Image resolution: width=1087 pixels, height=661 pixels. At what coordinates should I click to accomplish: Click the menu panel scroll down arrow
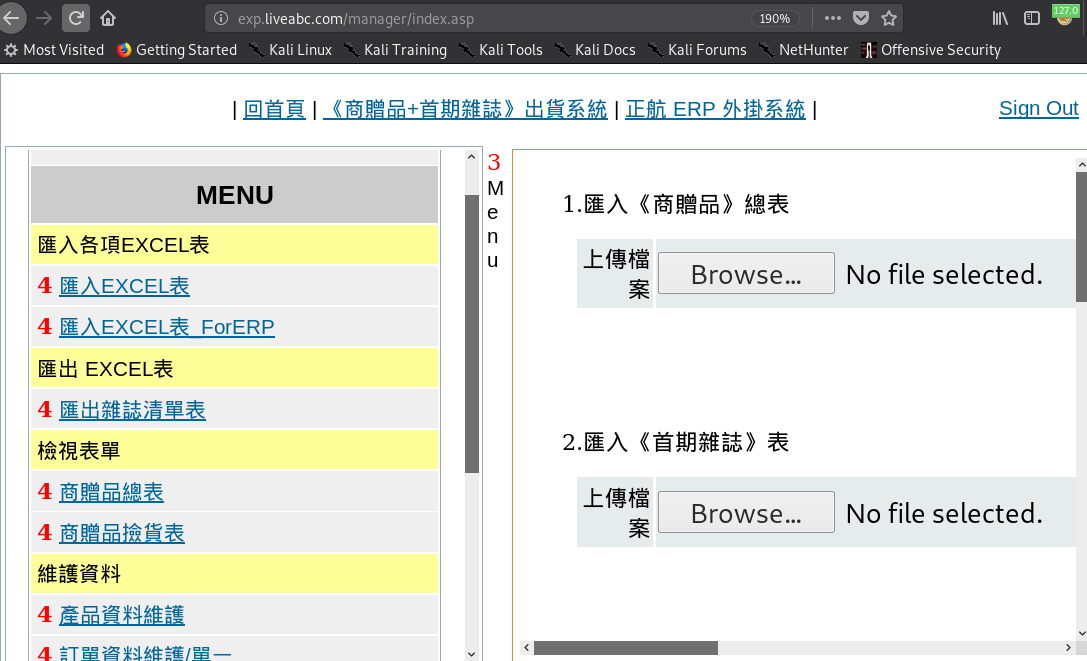pyautogui.click(x=471, y=653)
